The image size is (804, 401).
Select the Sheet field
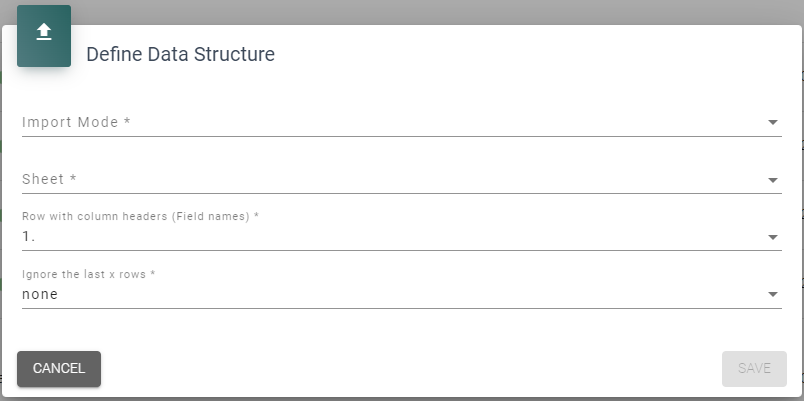[x=401, y=179]
